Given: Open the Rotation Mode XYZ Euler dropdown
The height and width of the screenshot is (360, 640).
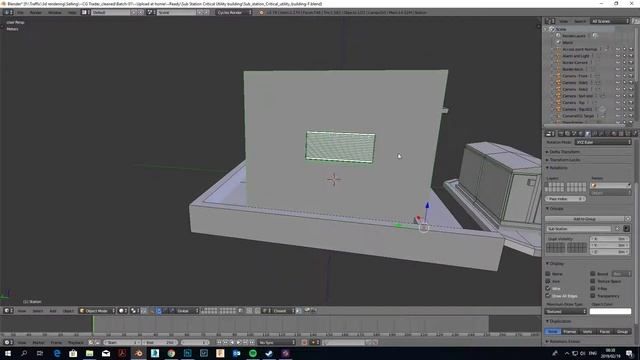Looking at the screenshot, I should [603, 142].
